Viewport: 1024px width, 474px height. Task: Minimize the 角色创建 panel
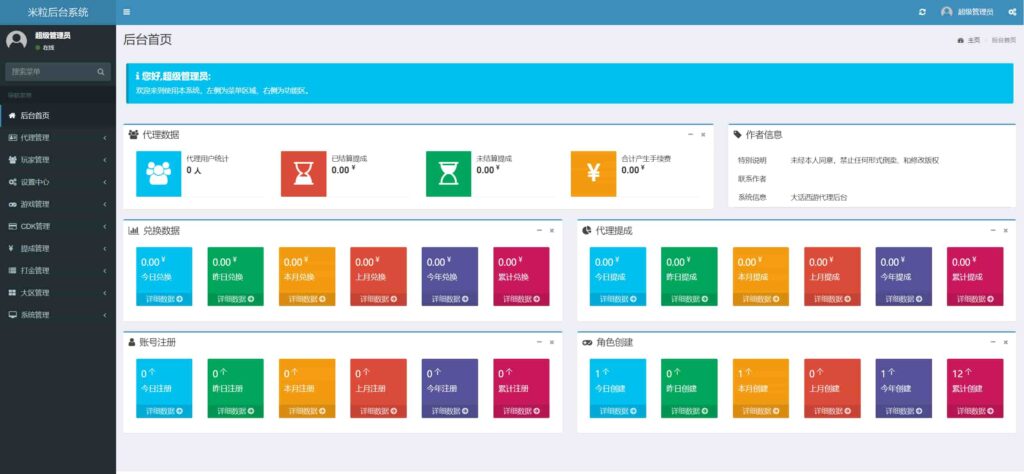point(992,342)
